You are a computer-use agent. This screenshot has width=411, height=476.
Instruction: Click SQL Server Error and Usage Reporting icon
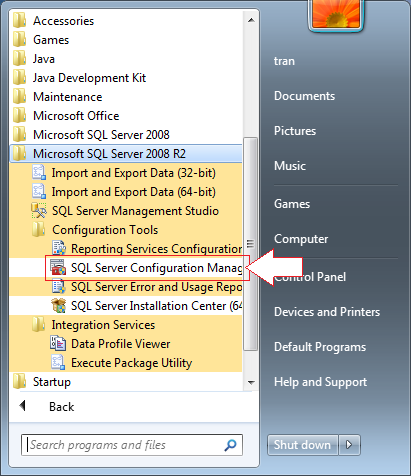(x=59, y=287)
